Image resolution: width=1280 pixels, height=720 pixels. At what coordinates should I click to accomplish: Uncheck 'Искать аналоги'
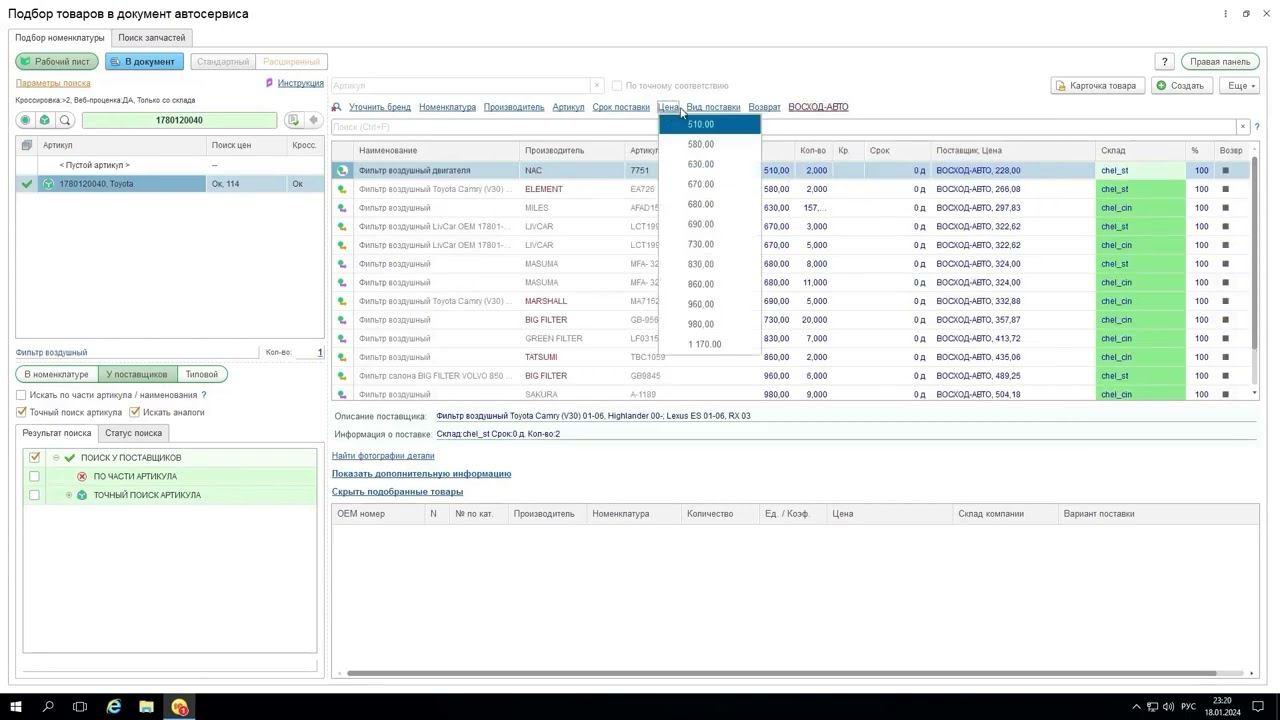point(135,412)
